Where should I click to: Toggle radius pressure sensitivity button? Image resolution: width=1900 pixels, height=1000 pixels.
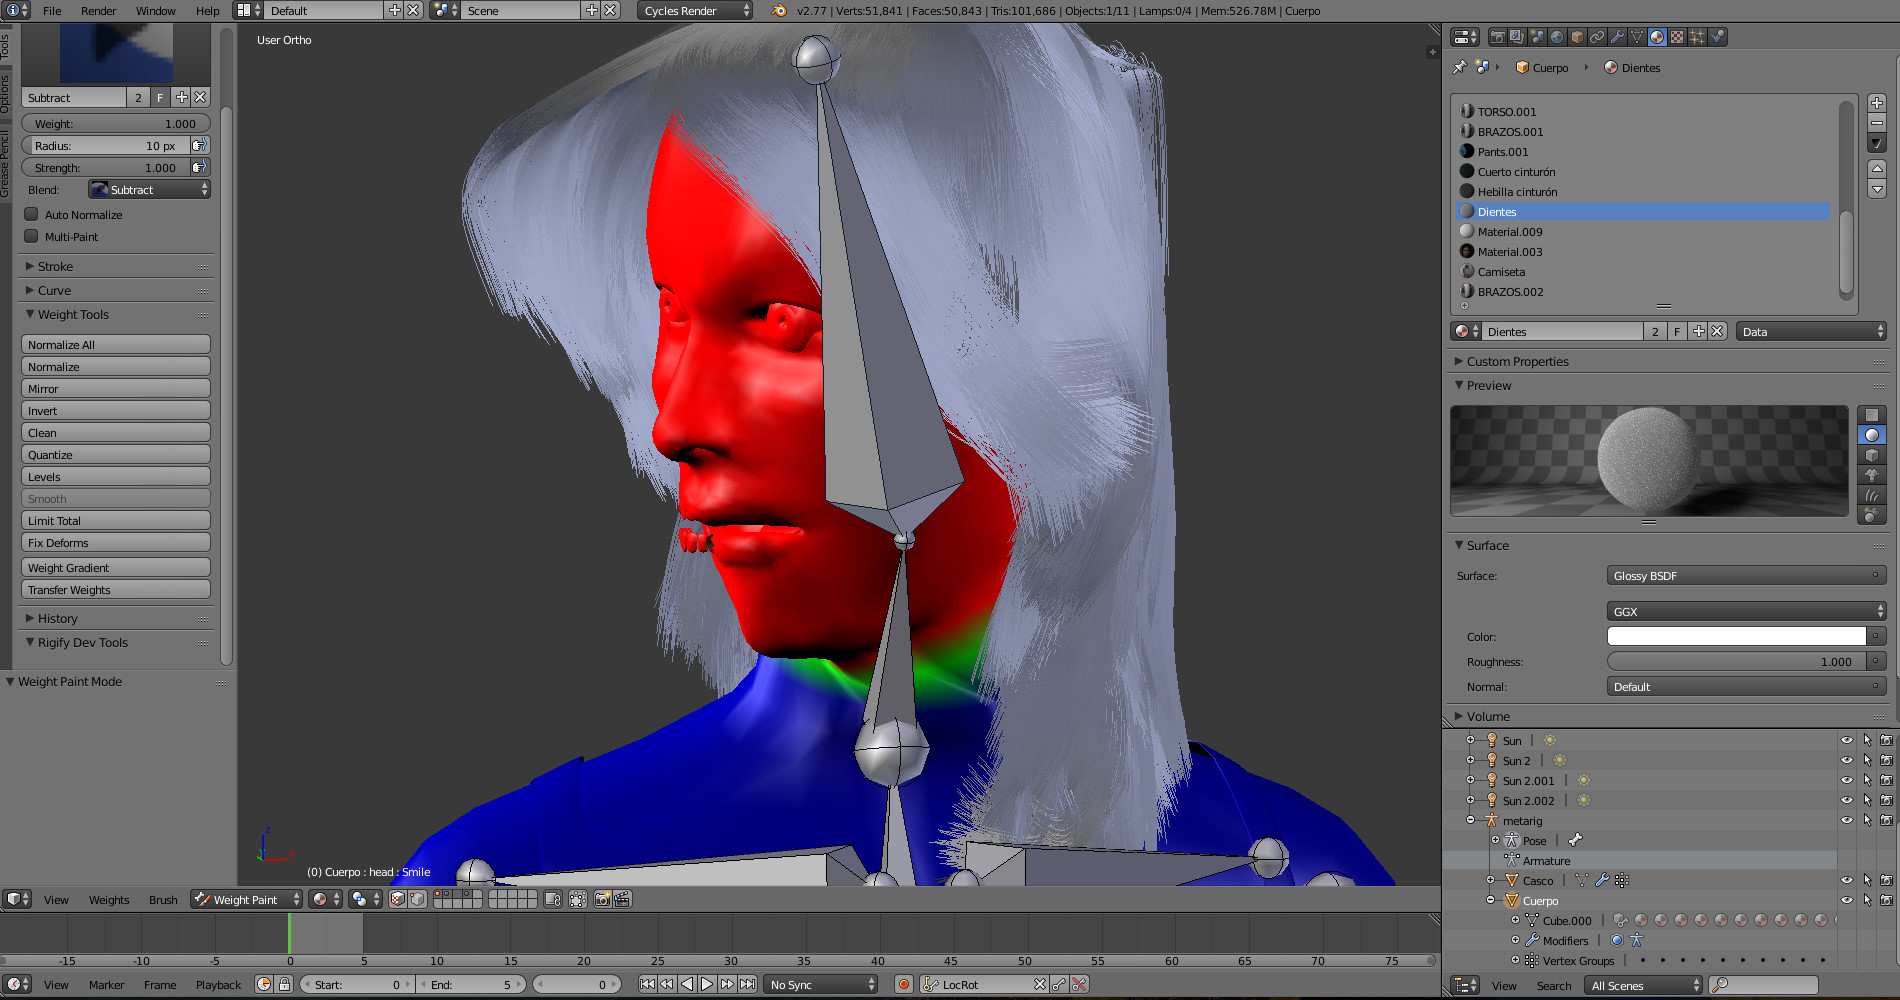(x=200, y=145)
